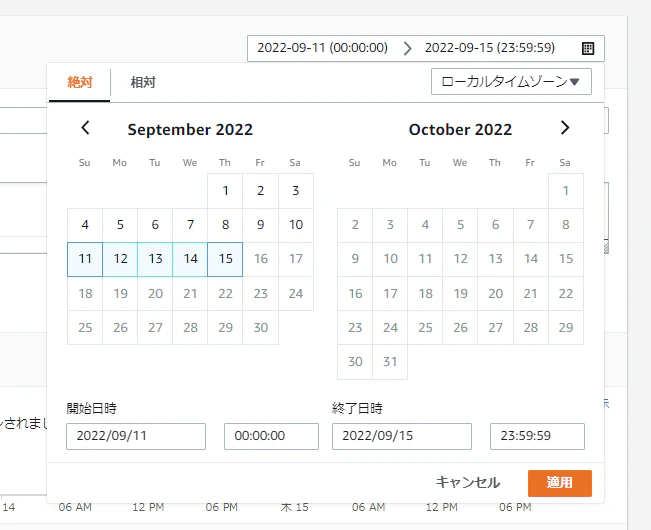Select September 9 in the calendar
This screenshot has height=530, width=651.
[x=260, y=225]
